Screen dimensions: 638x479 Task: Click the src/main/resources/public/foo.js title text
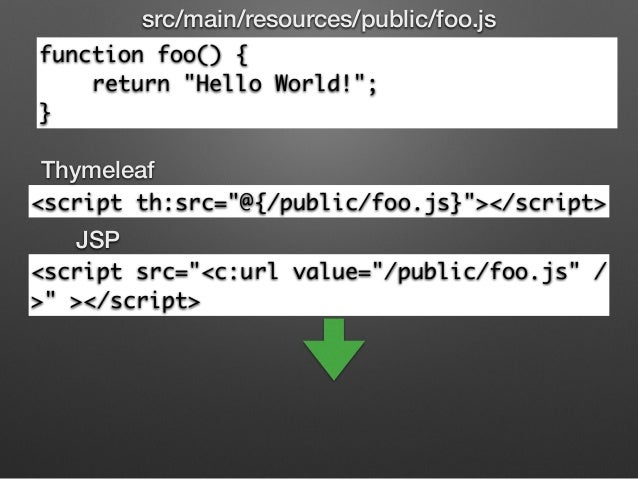coord(319,20)
